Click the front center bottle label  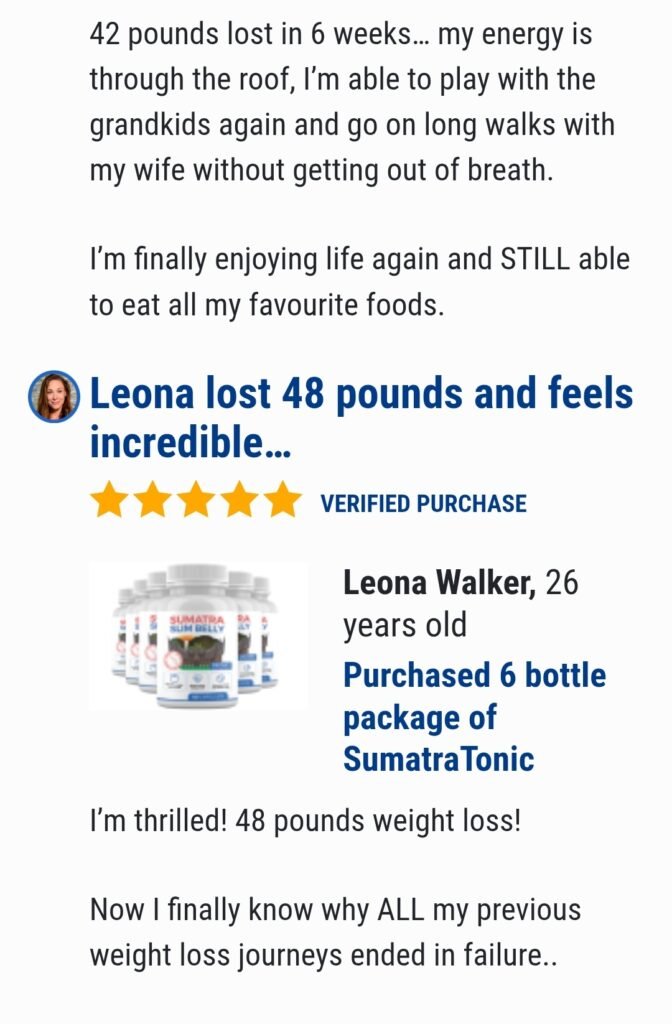(x=197, y=647)
